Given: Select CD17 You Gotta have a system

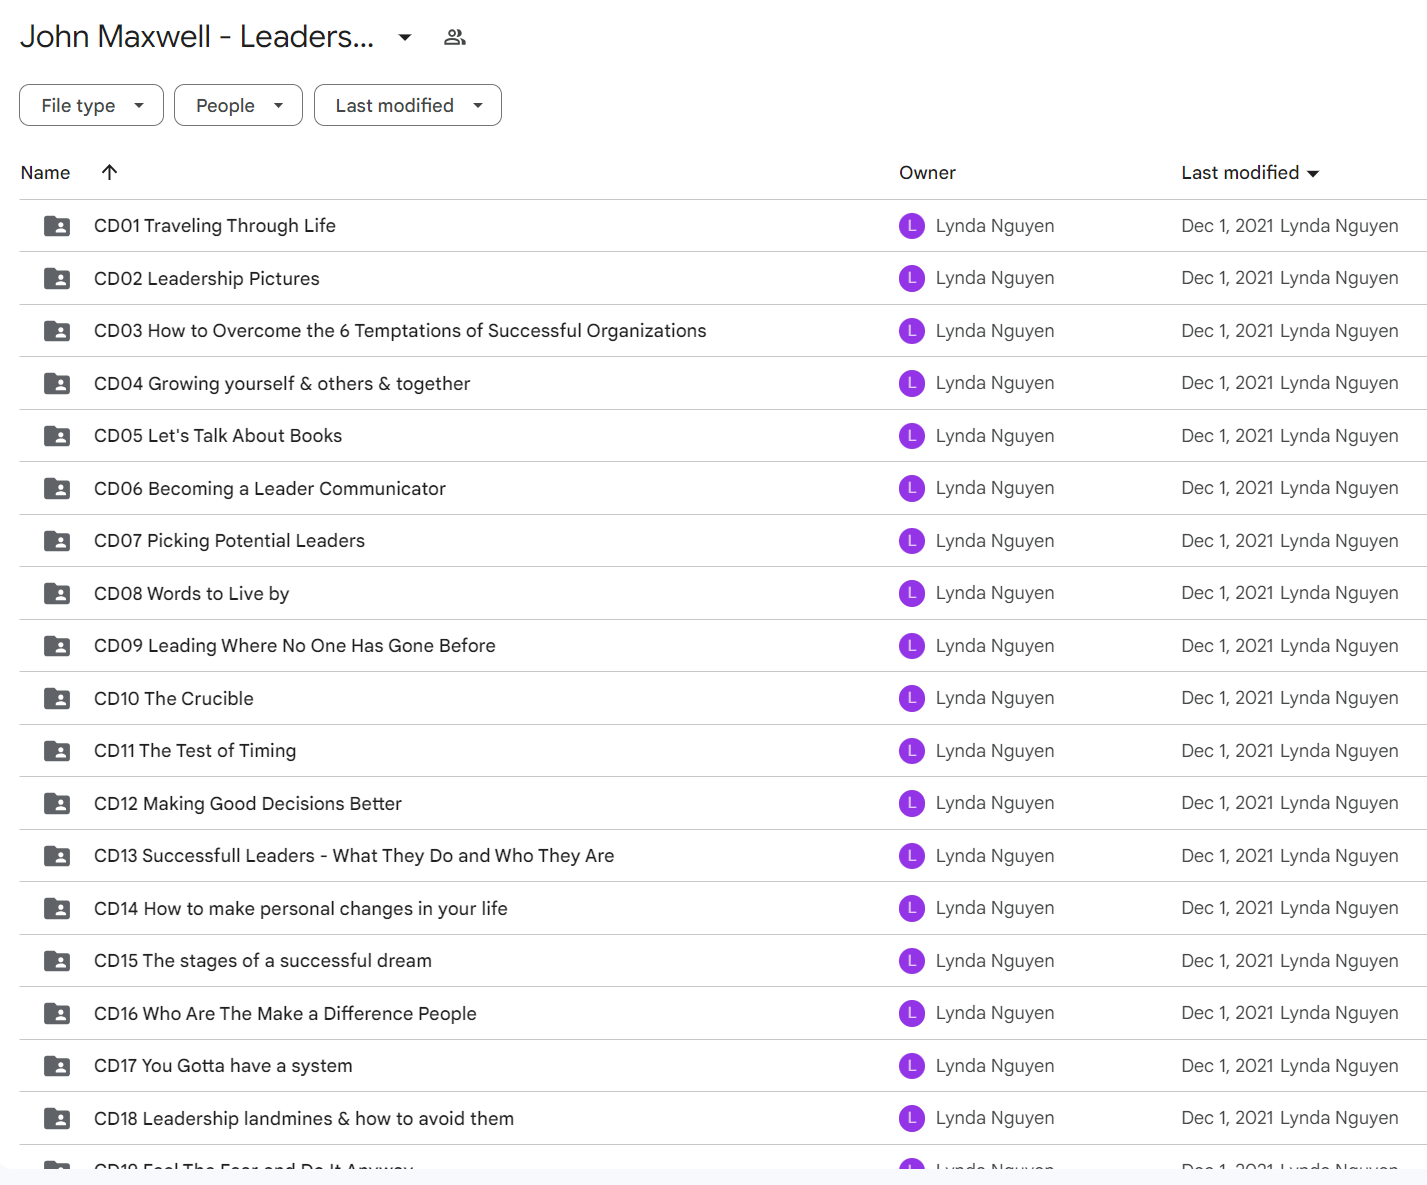Looking at the screenshot, I should (x=223, y=1066).
